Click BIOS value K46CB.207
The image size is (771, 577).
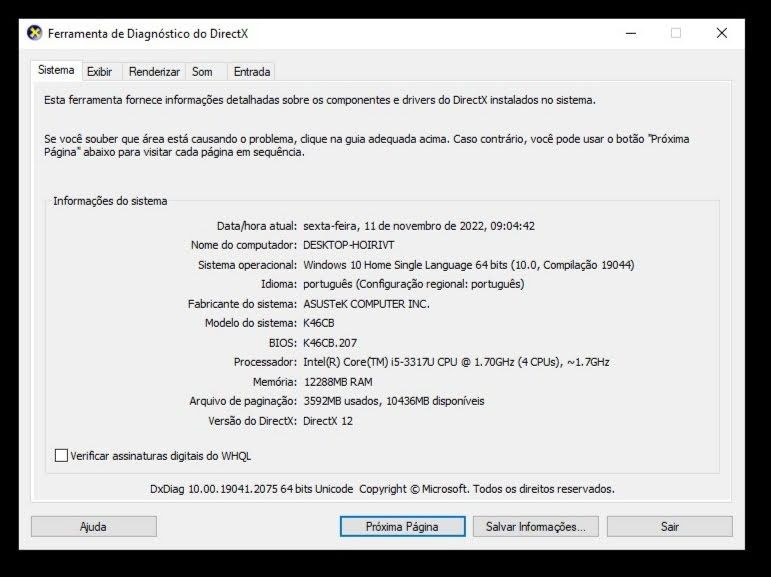coord(330,342)
